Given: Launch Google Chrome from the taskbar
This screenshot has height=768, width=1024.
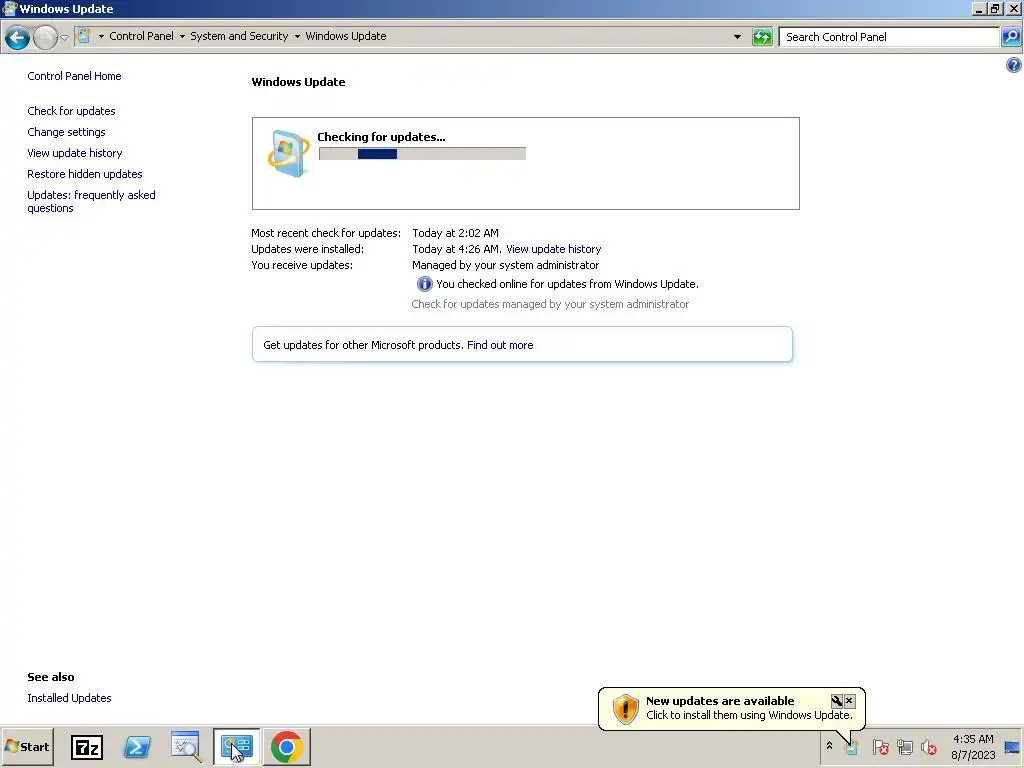Looking at the screenshot, I should tap(287, 747).
